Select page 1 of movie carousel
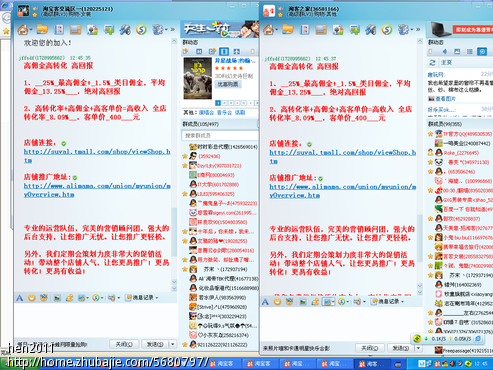493x370 pixels. 218,103
